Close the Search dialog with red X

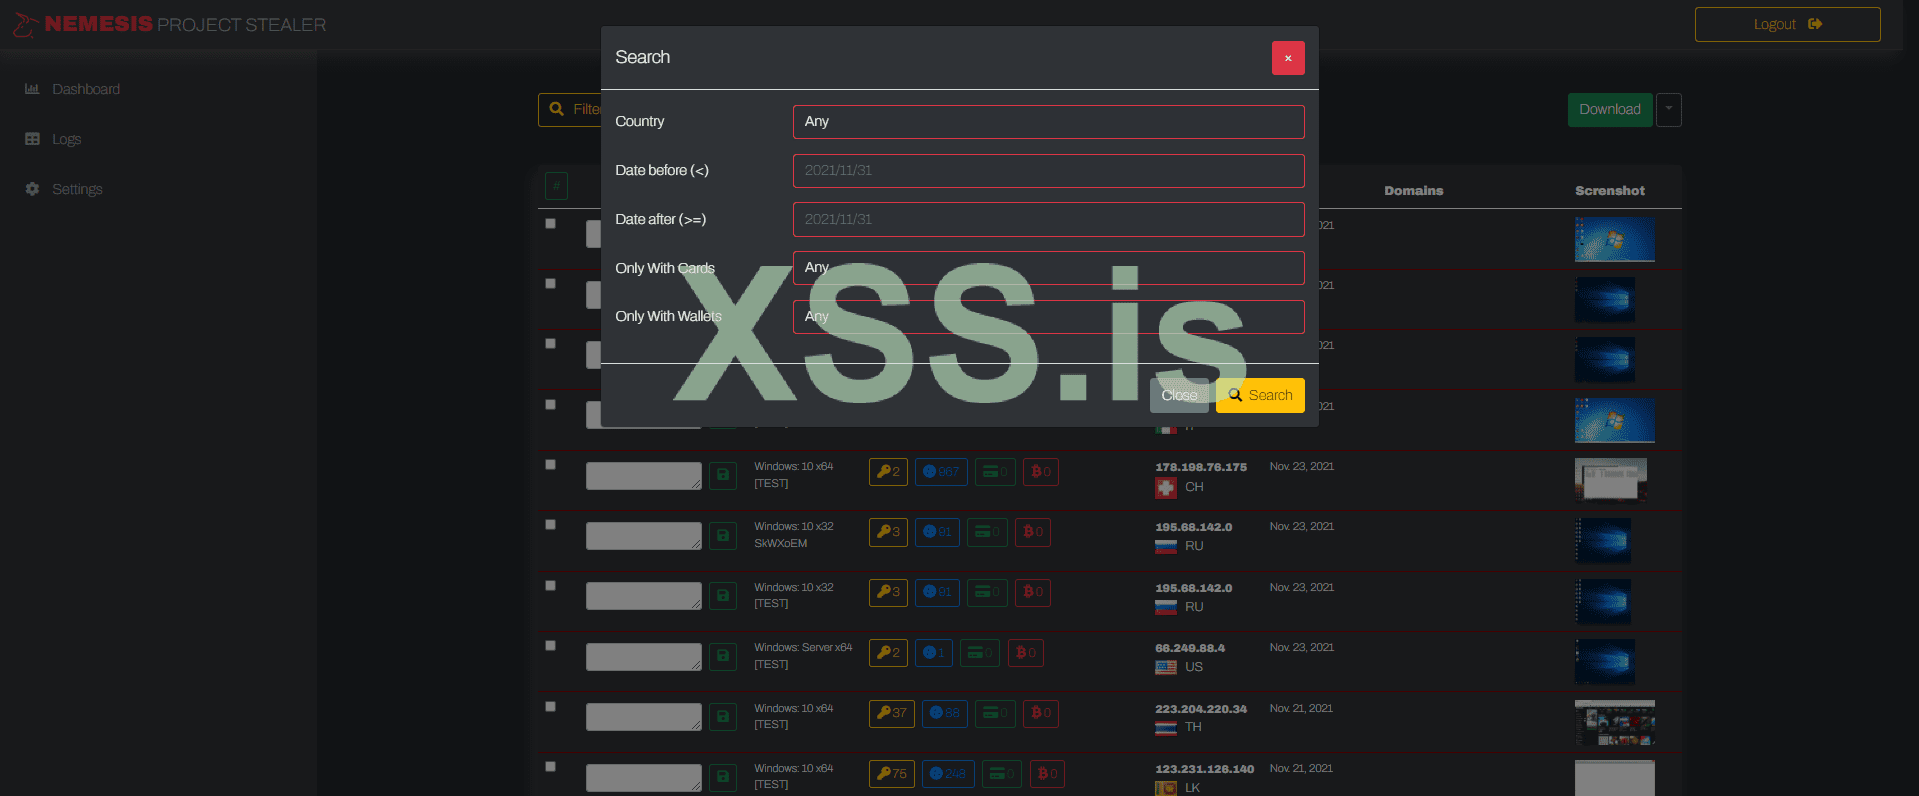pos(1288,58)
